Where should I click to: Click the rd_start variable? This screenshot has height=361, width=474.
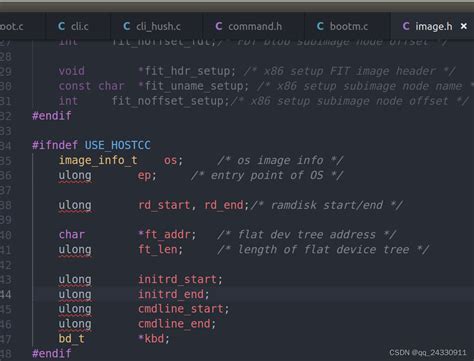pos(164,205)
